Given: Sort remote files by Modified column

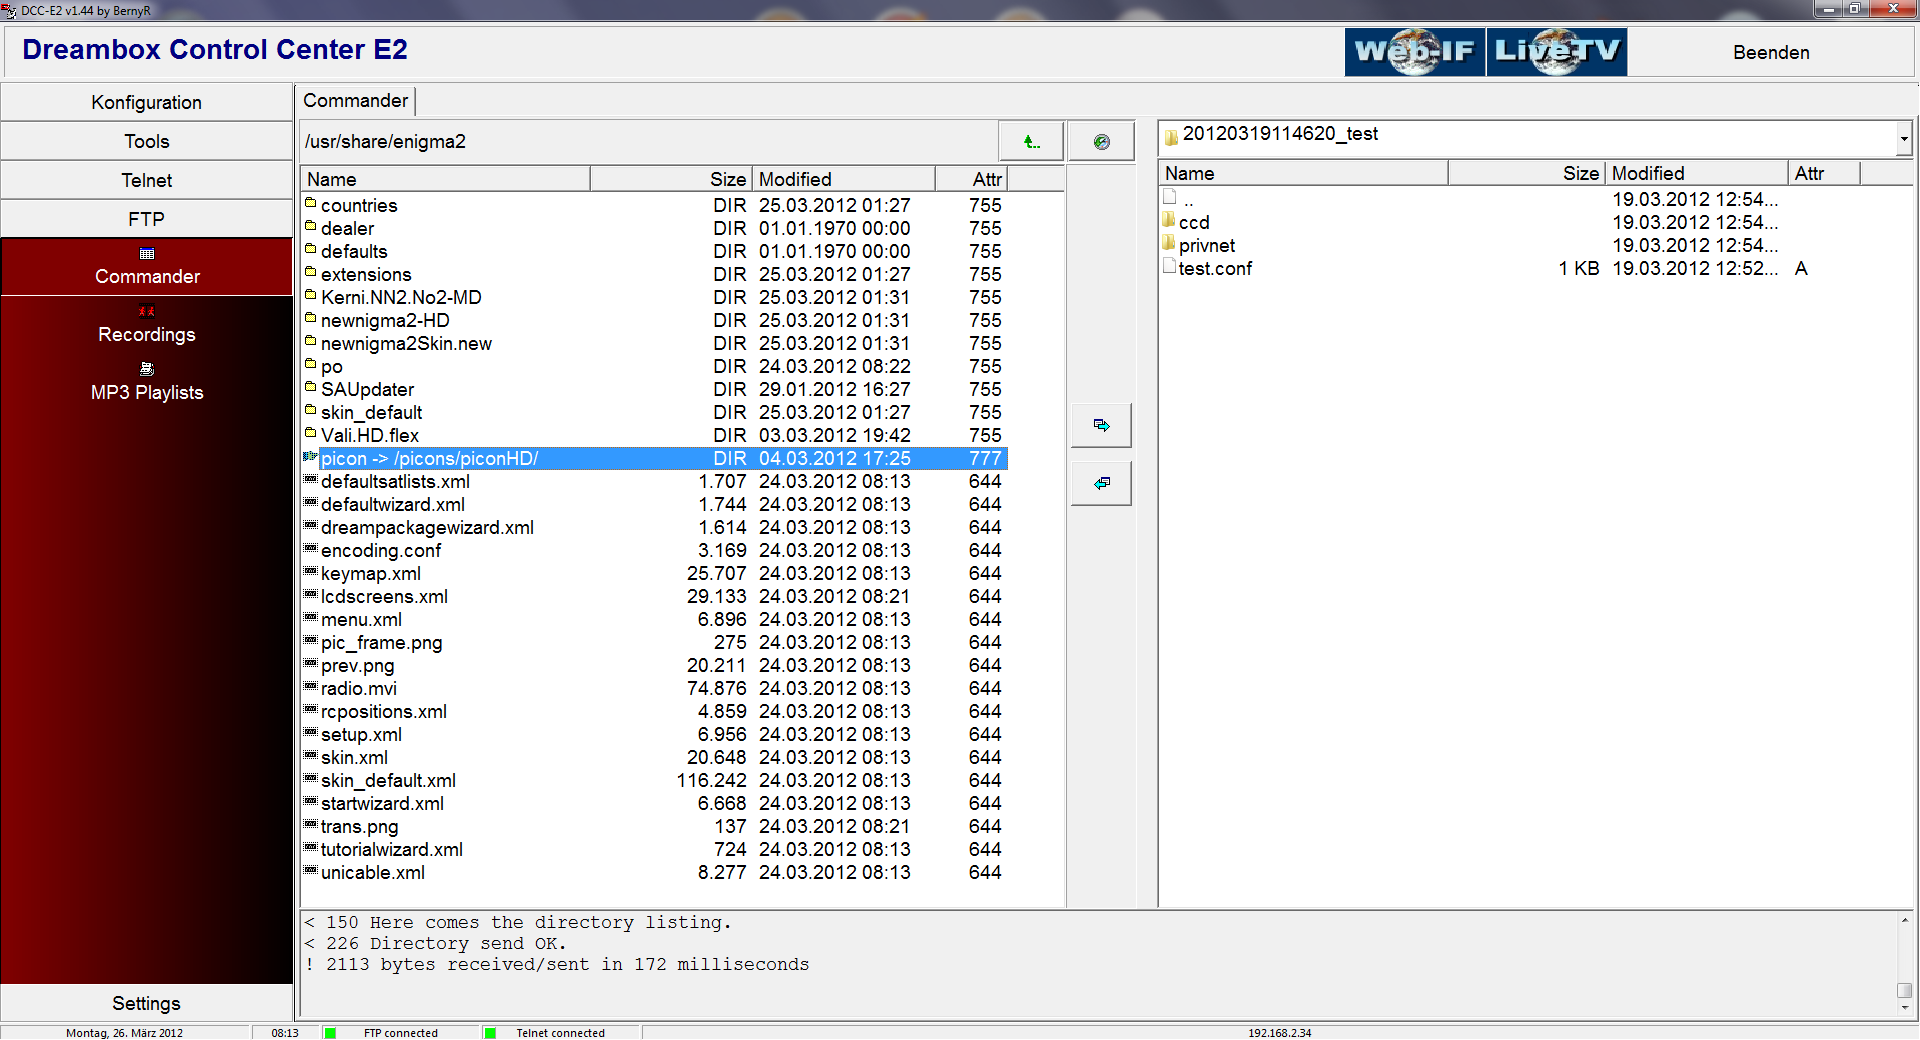Looking at the screenshot, I should [x=842, y=180].
